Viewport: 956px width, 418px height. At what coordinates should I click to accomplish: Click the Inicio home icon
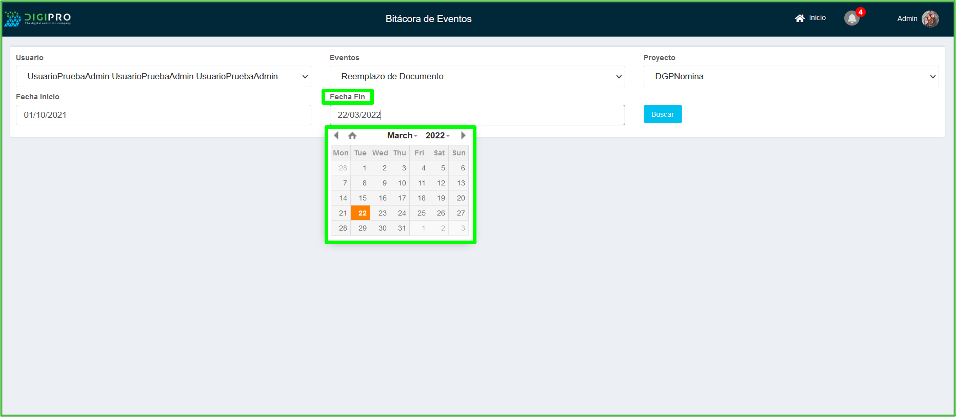point(800,18)
